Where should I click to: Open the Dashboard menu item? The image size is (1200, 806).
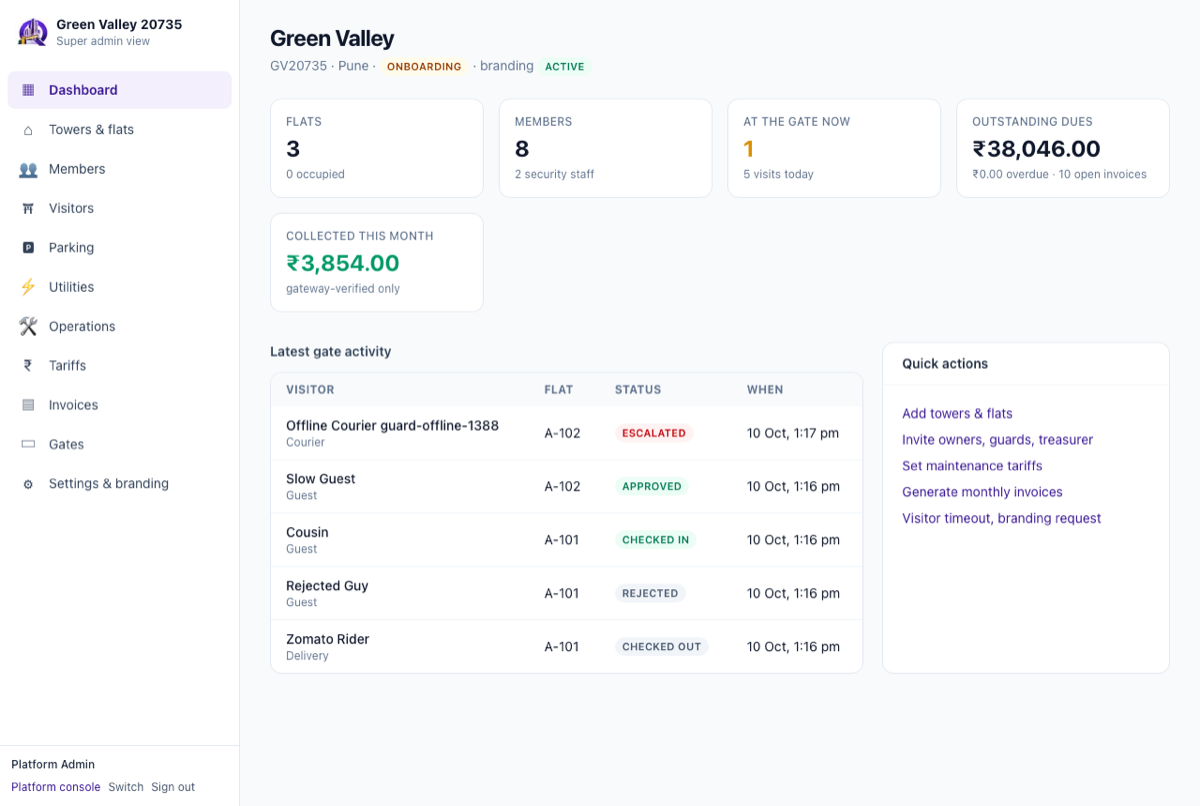(x=120, y=90)
